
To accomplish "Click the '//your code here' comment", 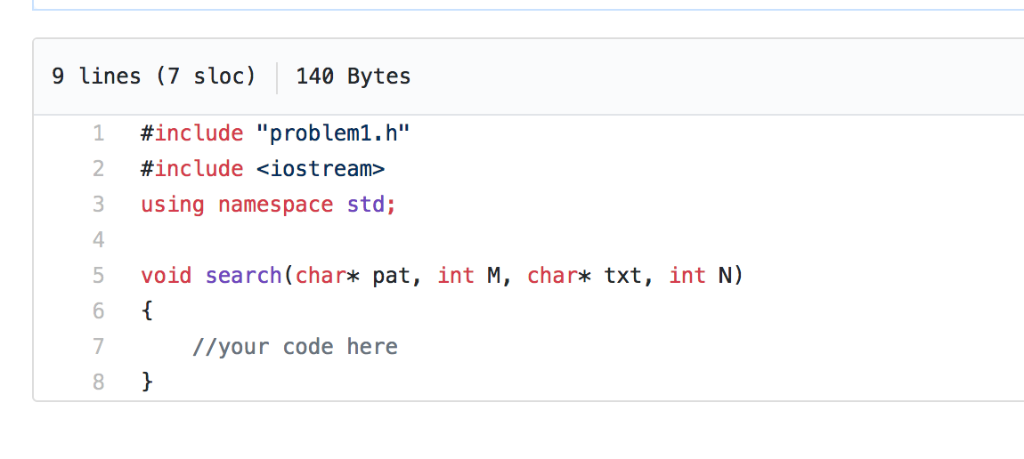I will [x=295, y=347].
